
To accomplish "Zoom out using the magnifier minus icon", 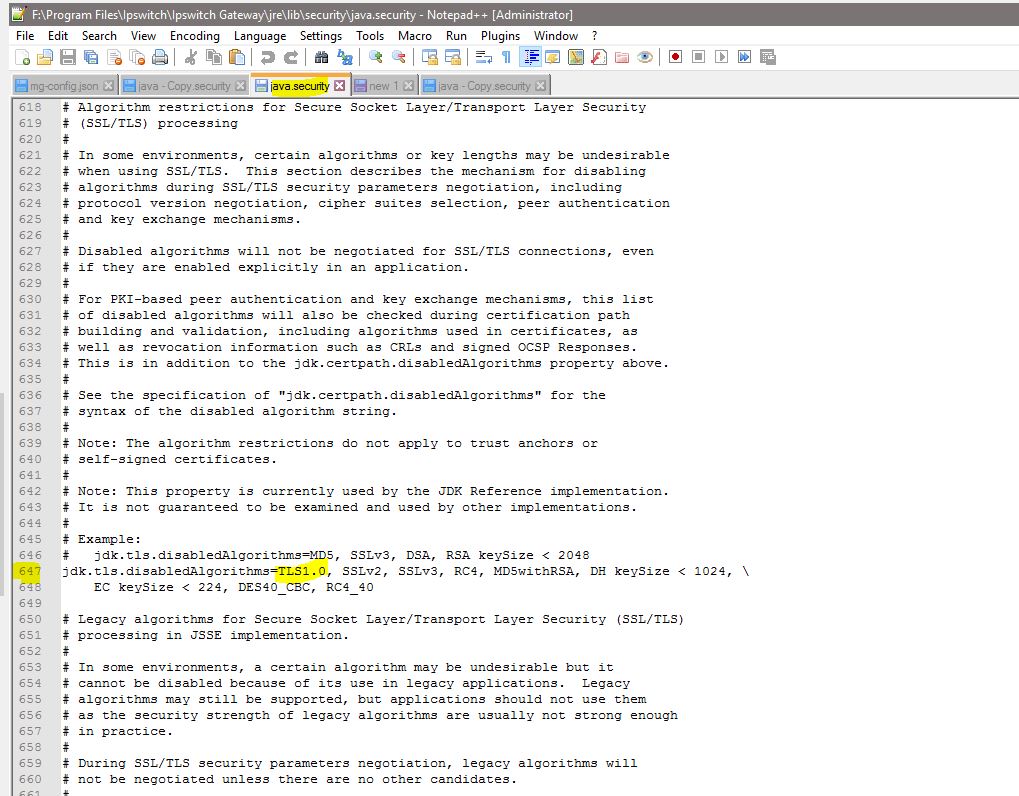I will 398,57.
